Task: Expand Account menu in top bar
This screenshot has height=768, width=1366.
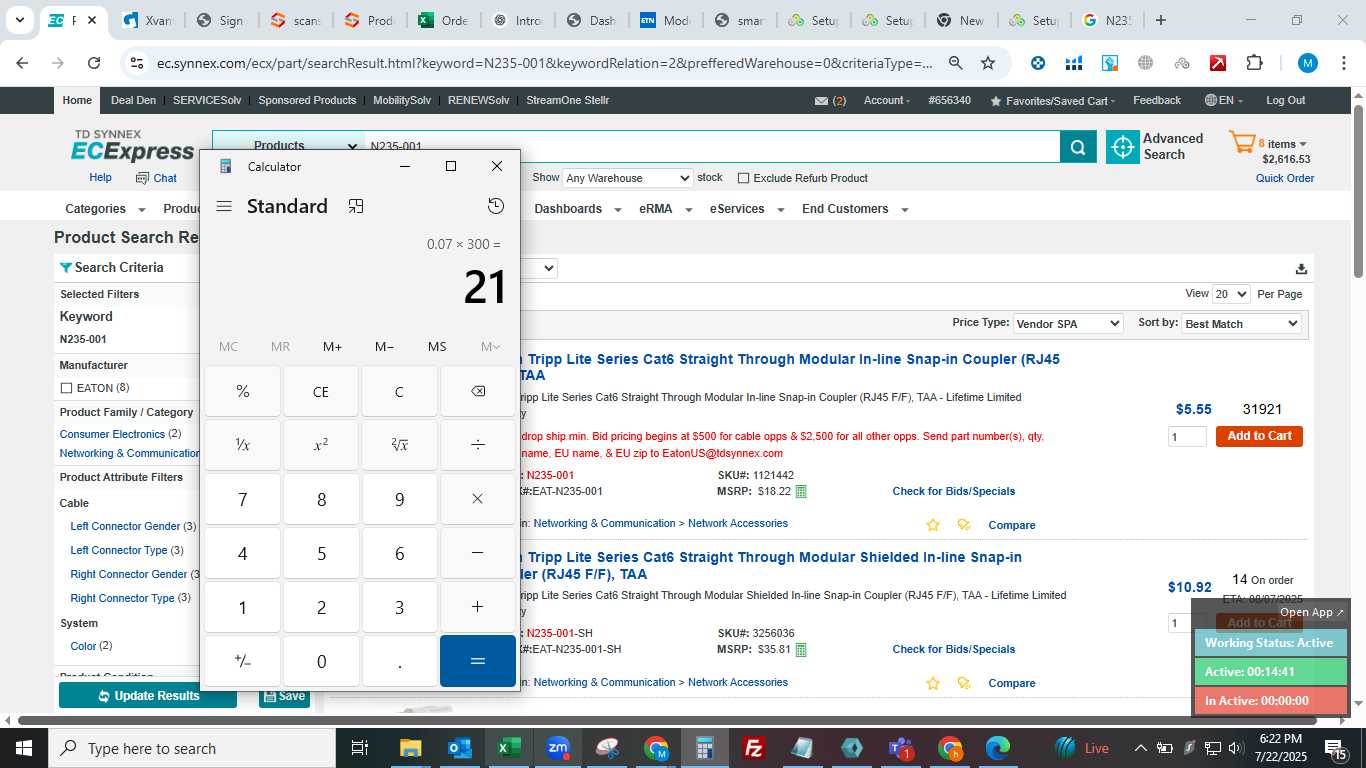Action: (887, 100)
